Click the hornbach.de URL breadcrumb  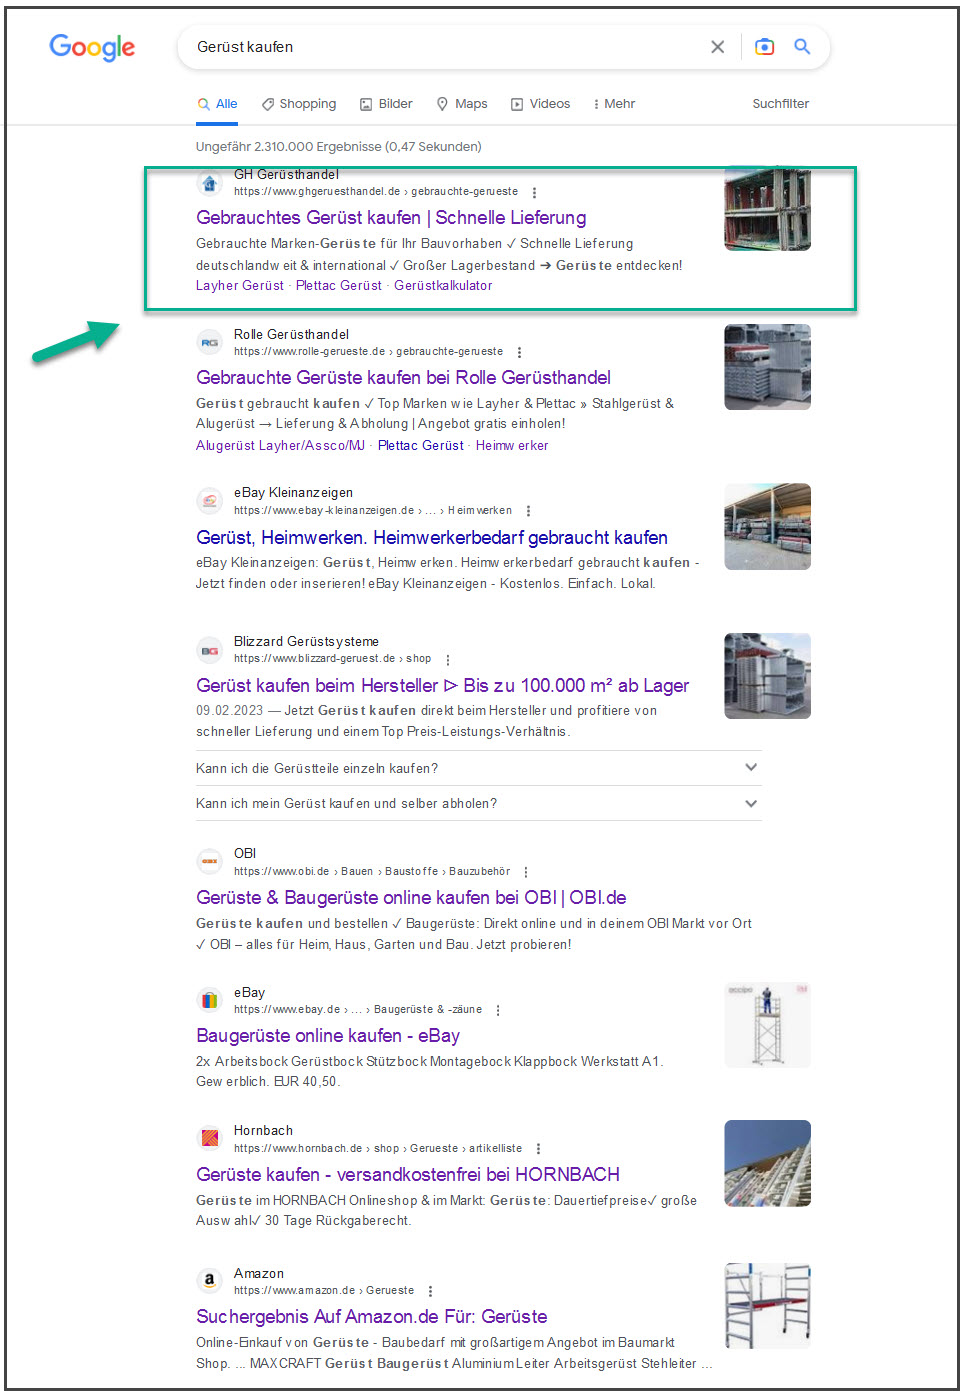click(378, 1149)
